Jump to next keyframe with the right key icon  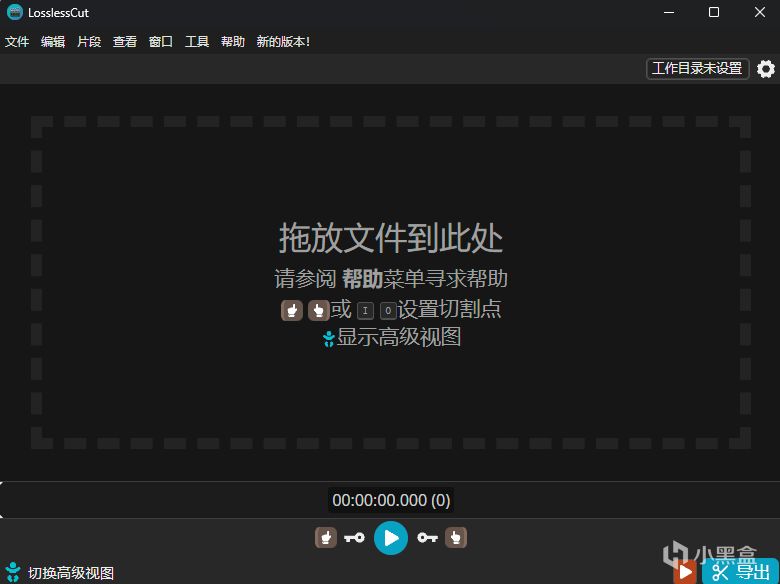coord(427,538)
